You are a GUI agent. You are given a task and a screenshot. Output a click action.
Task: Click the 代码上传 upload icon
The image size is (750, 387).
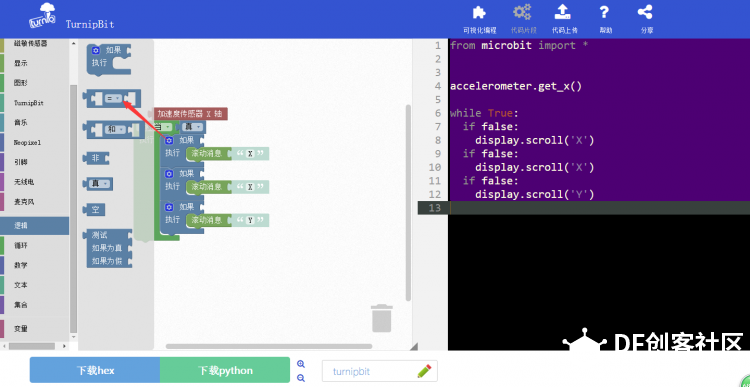[x=564, y=19]
